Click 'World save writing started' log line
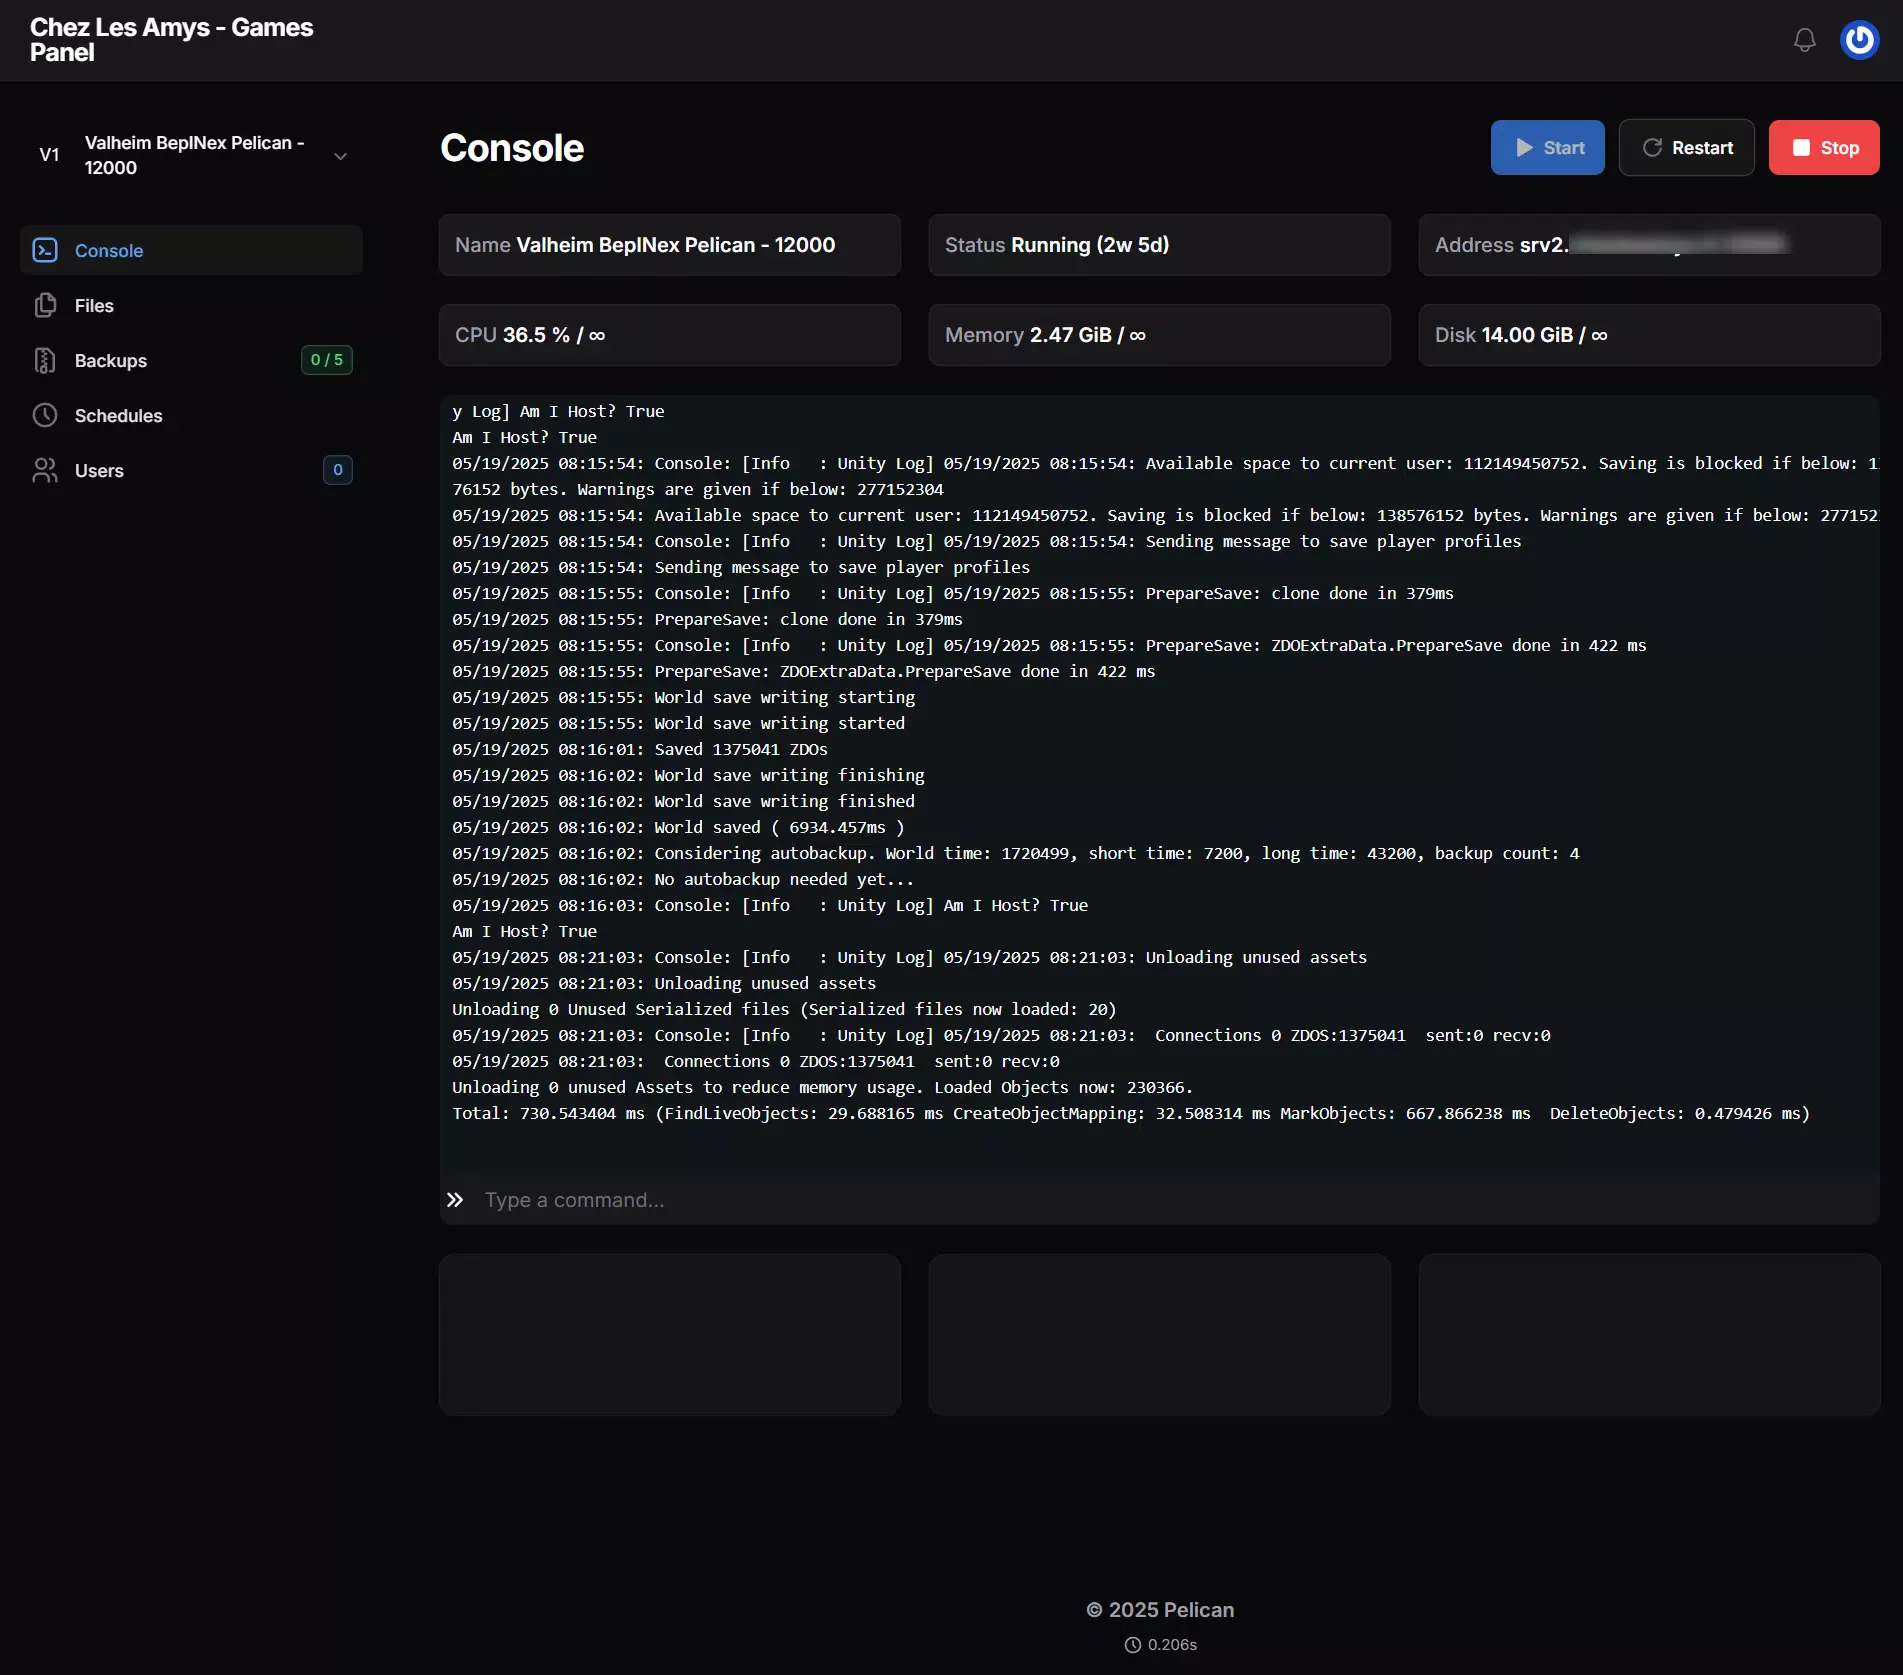The height and width of the screenshot is (1675, 1903). point(678,723)
